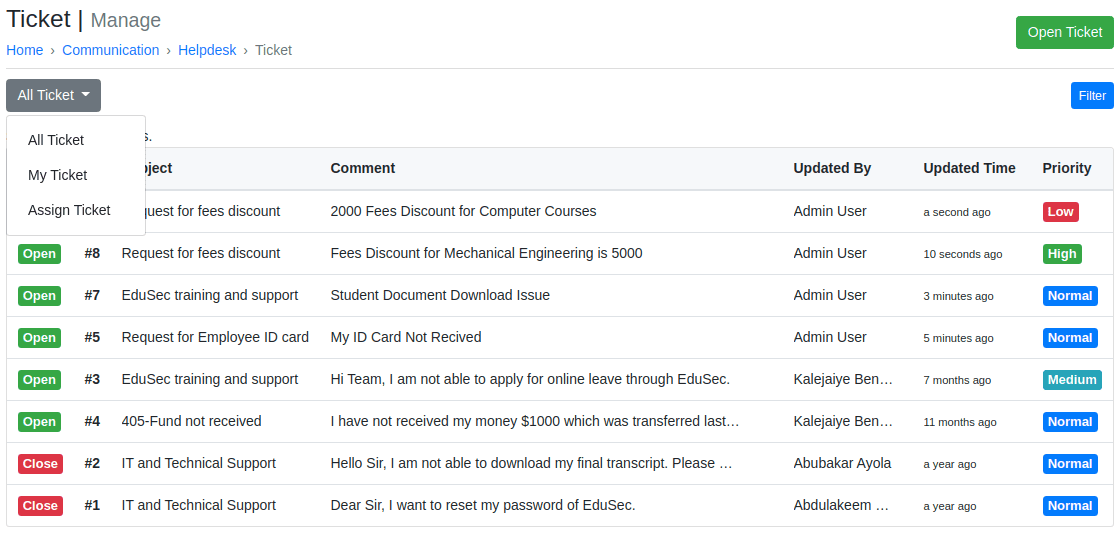This screenshot has width=1120, height=536.
Task: Select Assign Ticket menu entry
Action: pos(69,210)
